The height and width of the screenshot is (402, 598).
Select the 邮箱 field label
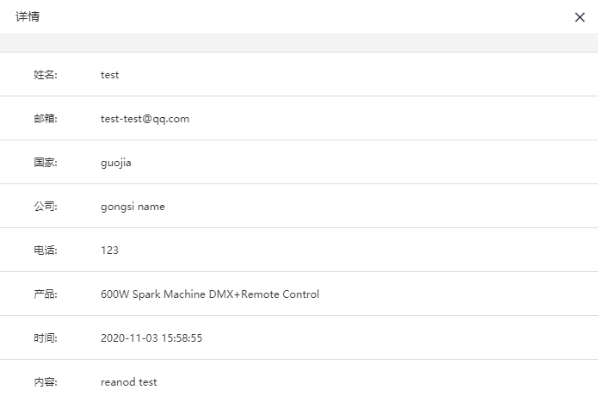[x=45, y=119]
